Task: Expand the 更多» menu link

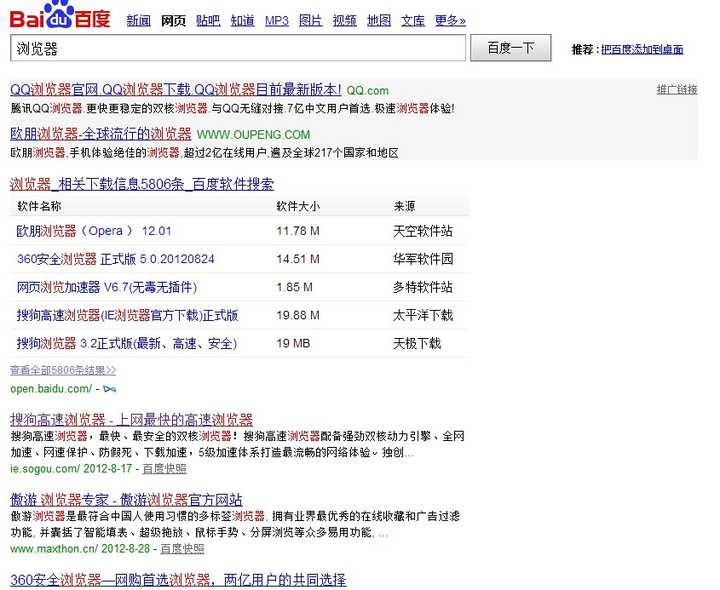Action: [x=450, y=21]
